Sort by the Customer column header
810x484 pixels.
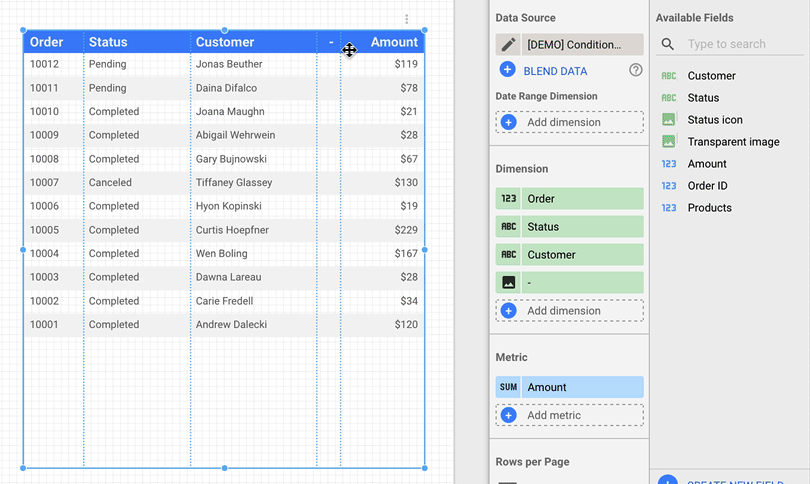pyautogui.click(x=225, y=42)
